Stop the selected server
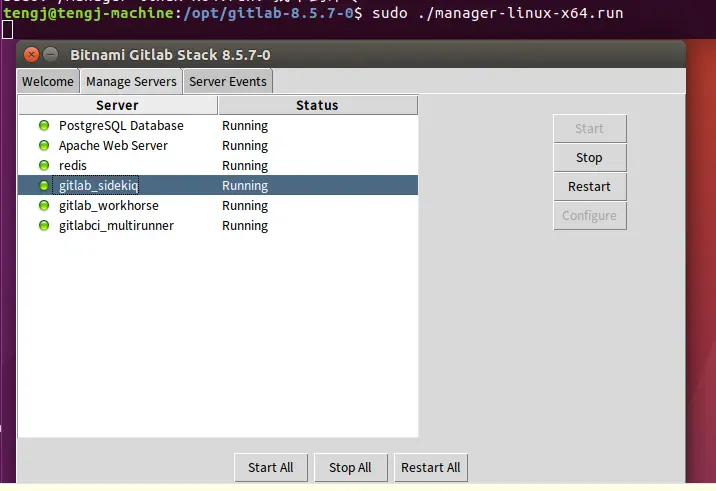Screen dimensions: 716x491 pyautogui.click(x=590, y=158)
